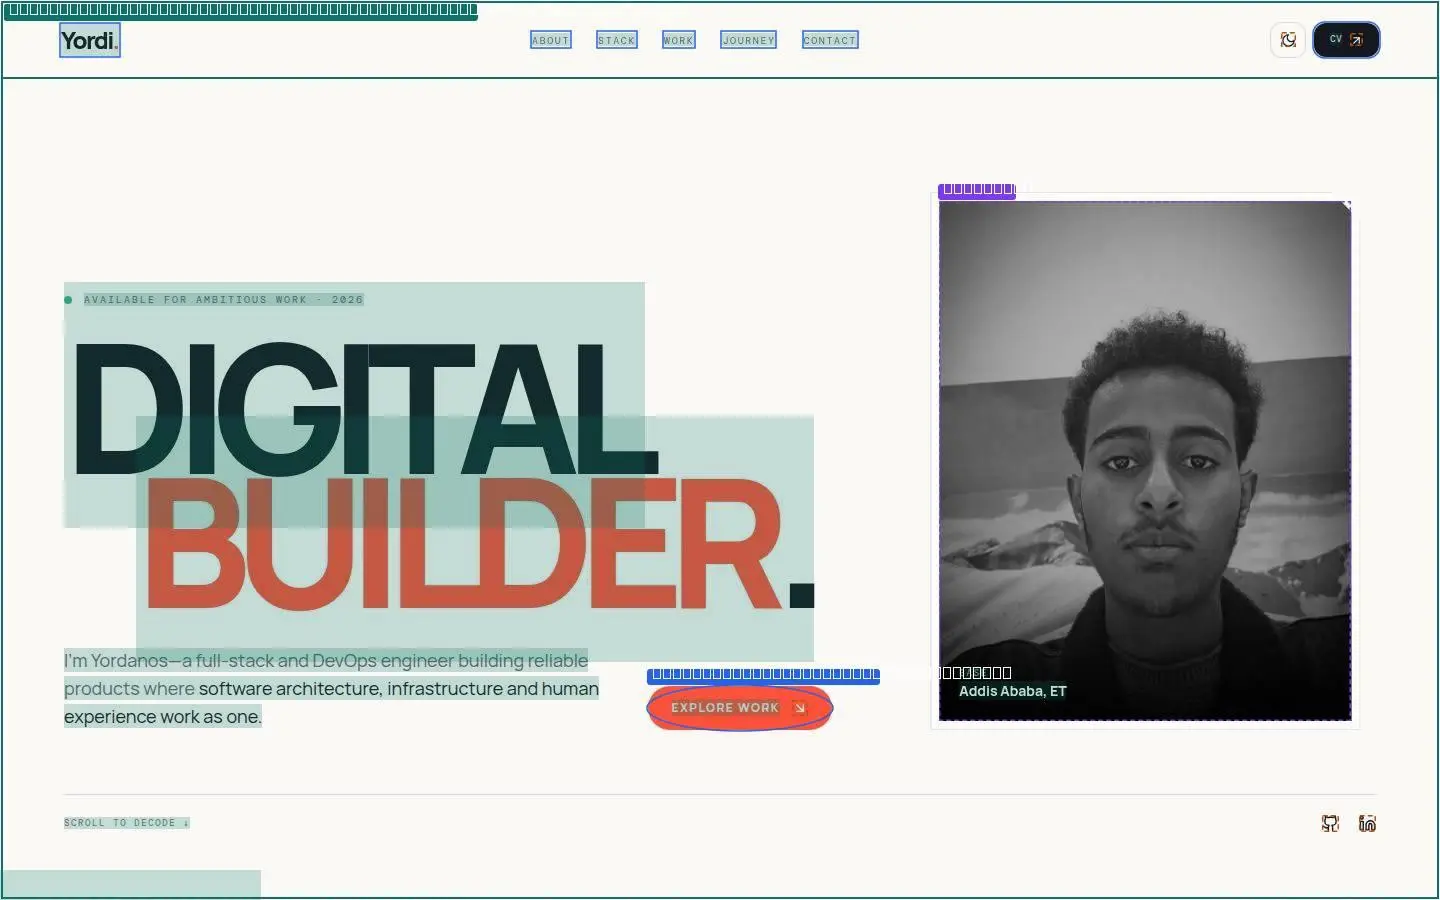The height and width of the screenshot is (900, 1440).
Task: Toggle dark mode with the moon icon
Action: [1288, 40]
